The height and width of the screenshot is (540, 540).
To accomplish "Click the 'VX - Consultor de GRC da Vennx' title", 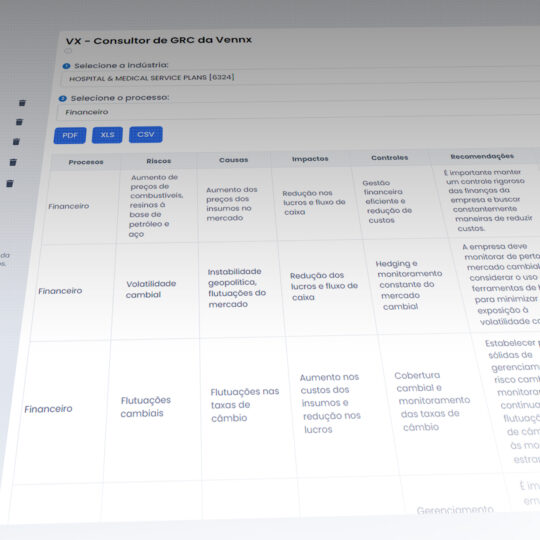I will click(x=159, y=40).
